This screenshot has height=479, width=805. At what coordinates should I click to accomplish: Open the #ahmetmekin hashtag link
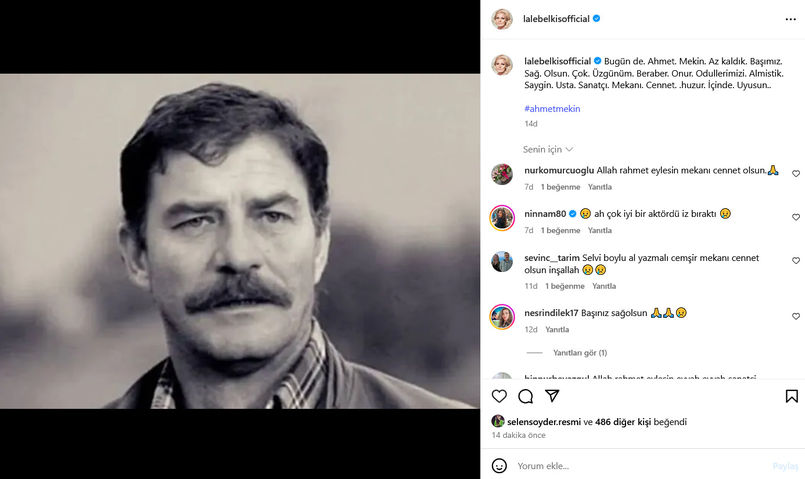click(x=552, y=109)
